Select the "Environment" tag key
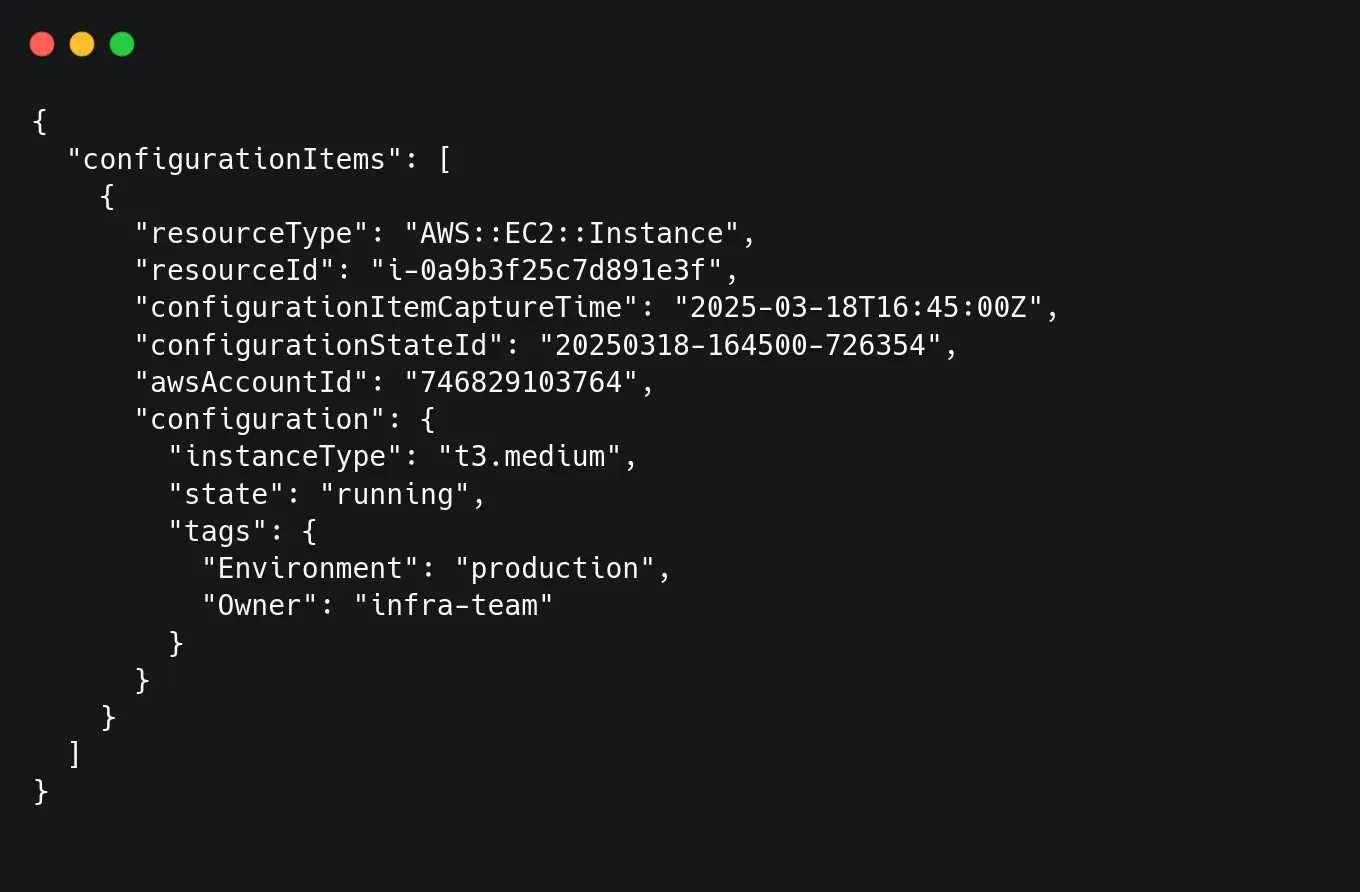This screenshot has width=1360, height=892. pos(310,568)
